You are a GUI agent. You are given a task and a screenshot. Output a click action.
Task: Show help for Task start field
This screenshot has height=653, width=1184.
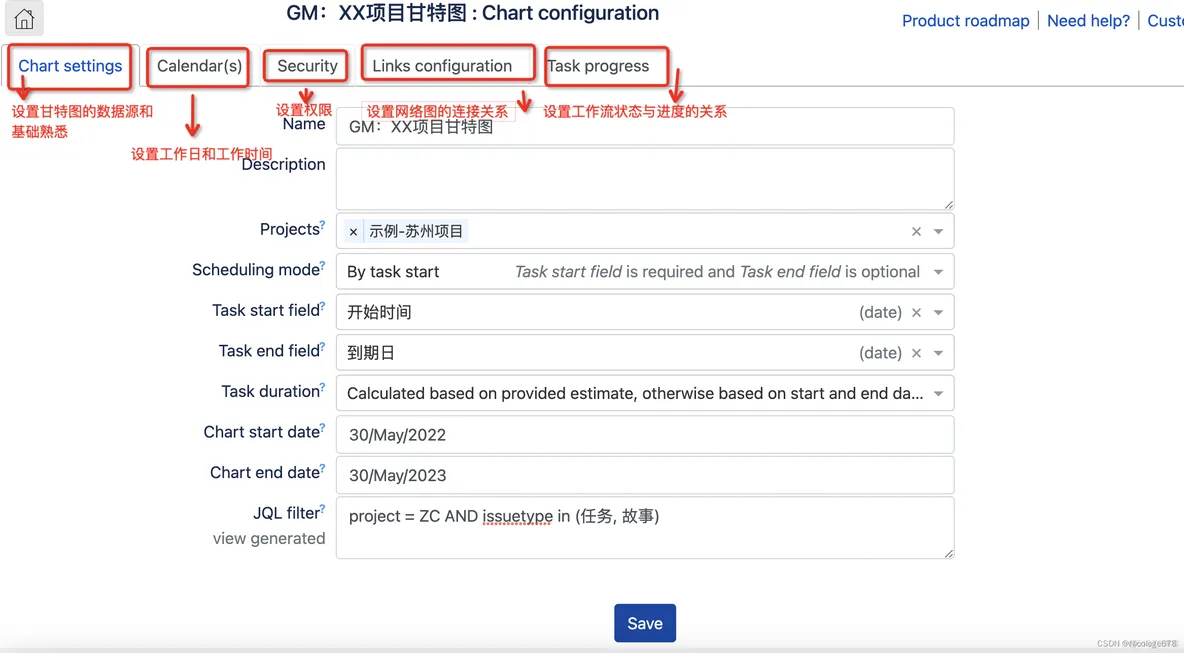322,306
